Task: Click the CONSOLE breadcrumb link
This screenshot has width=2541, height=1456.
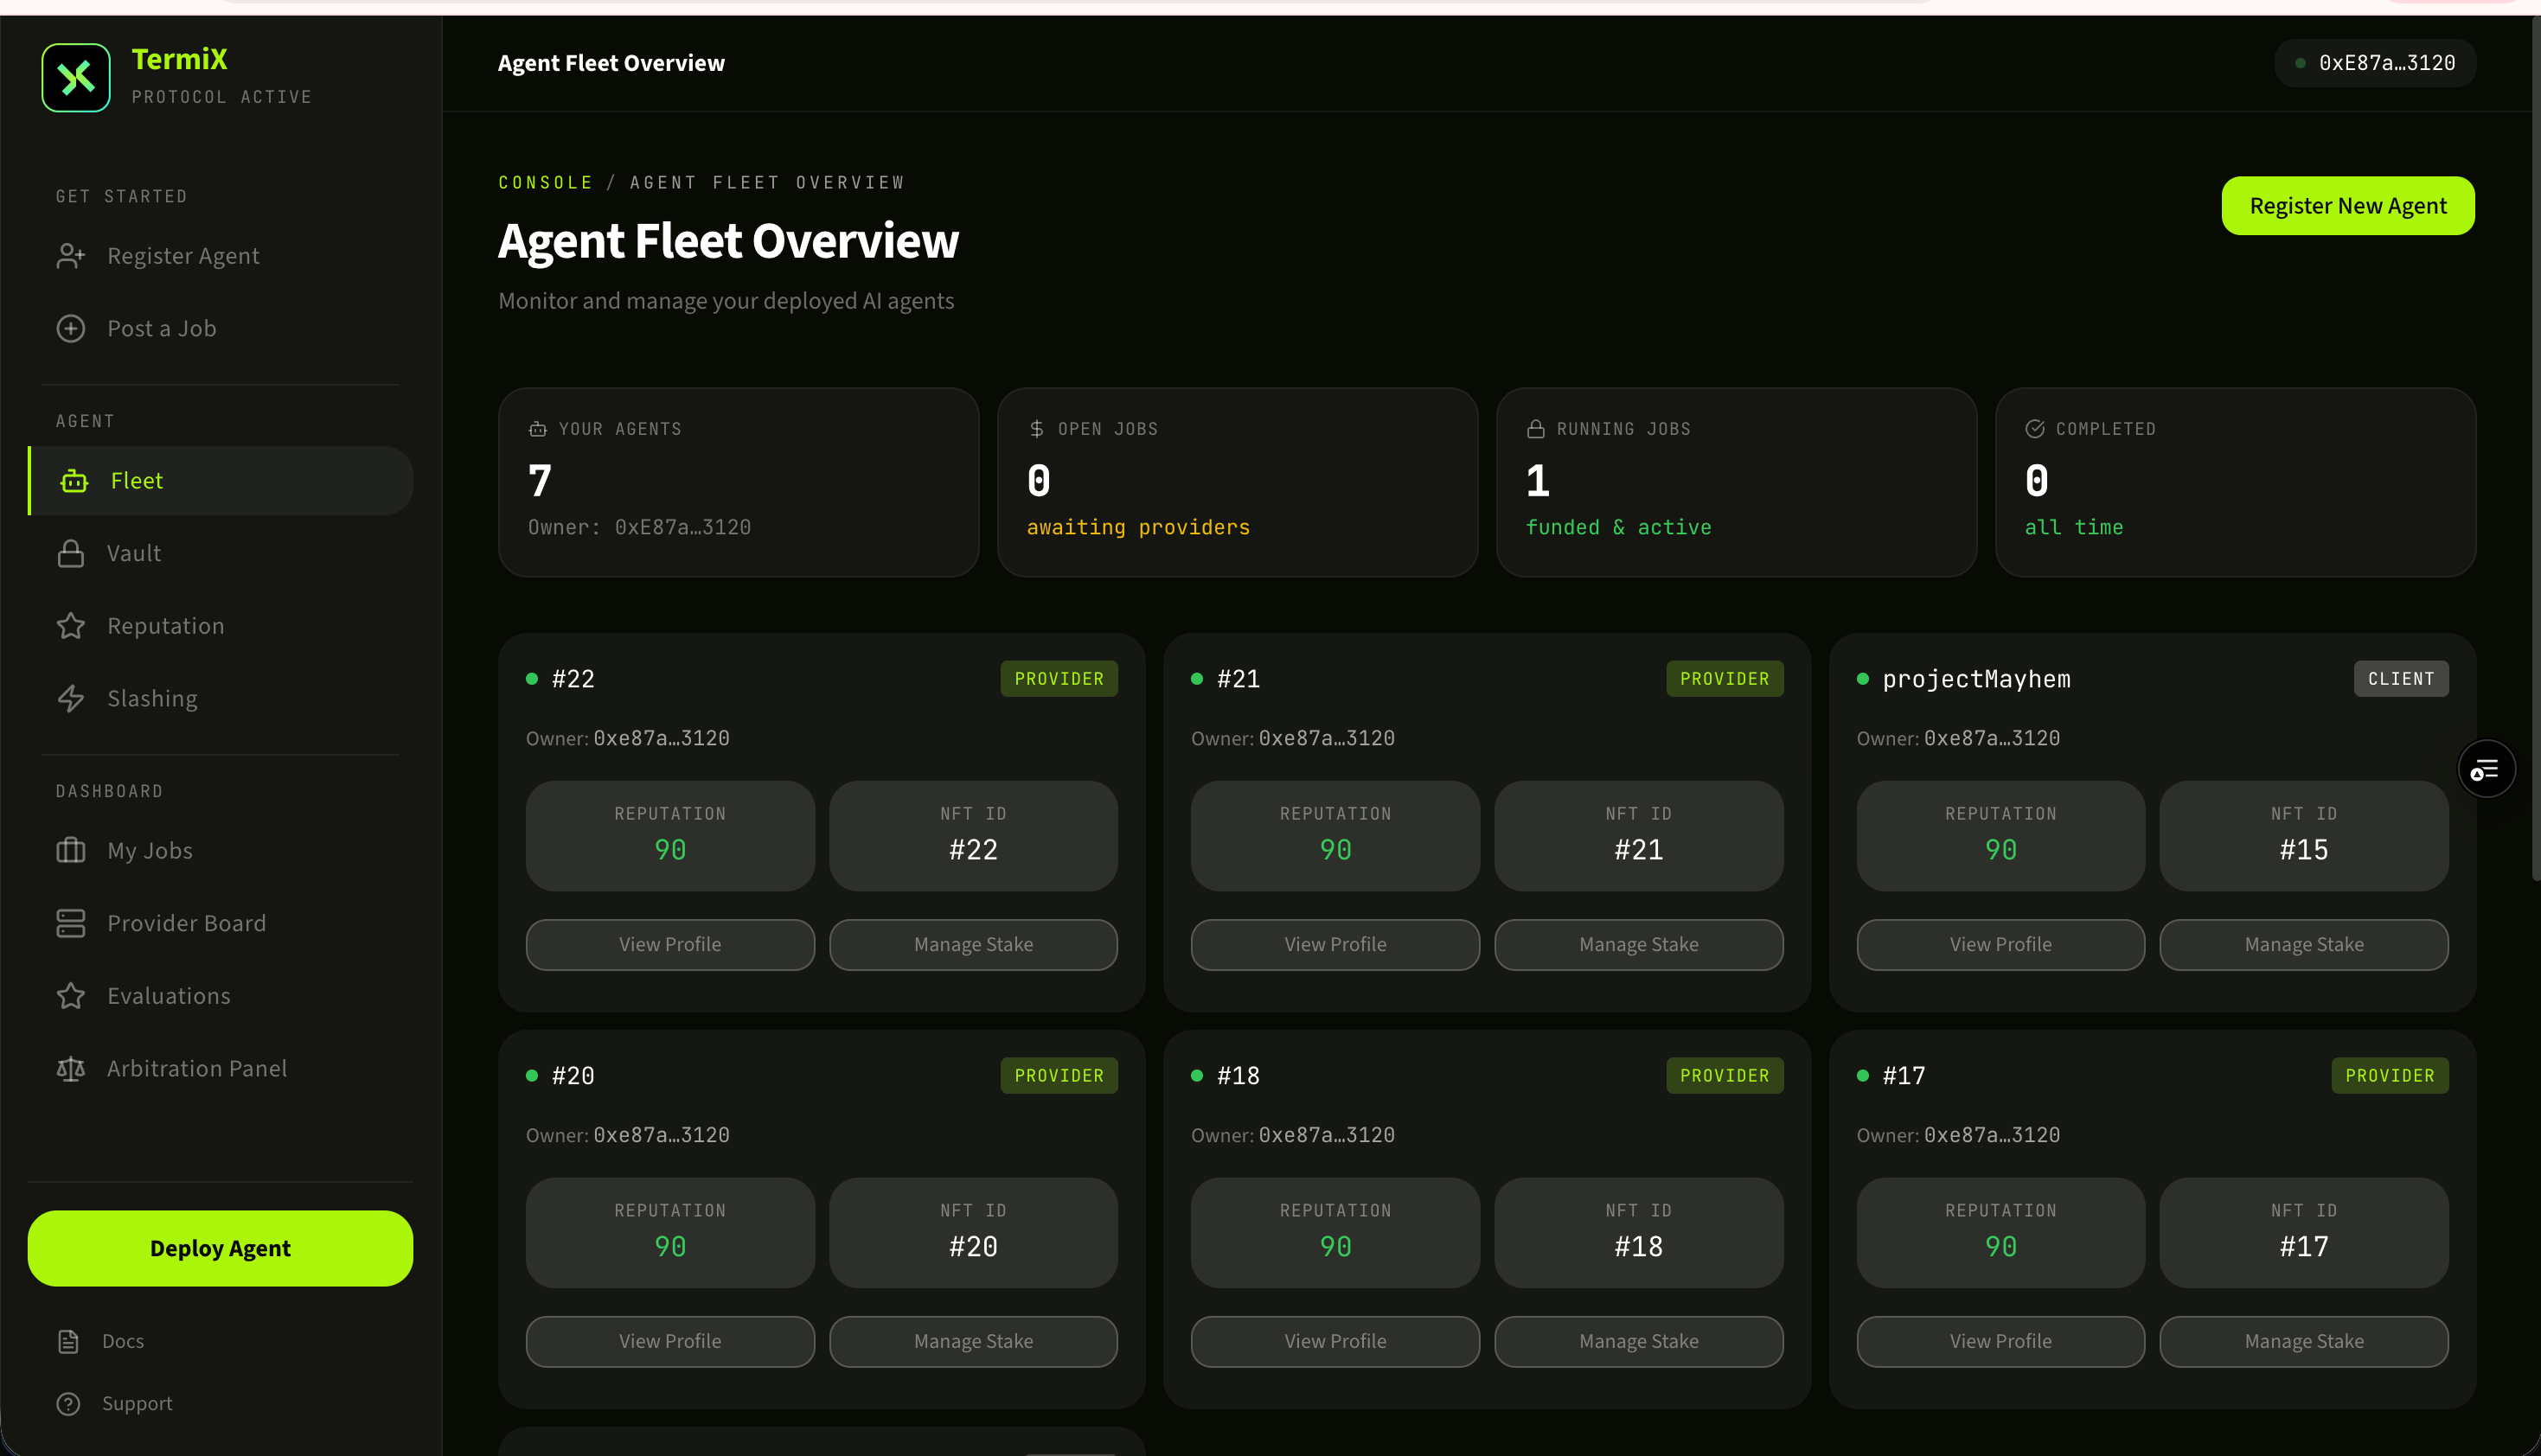Action: pyautogui.click(x=545, y=183)
